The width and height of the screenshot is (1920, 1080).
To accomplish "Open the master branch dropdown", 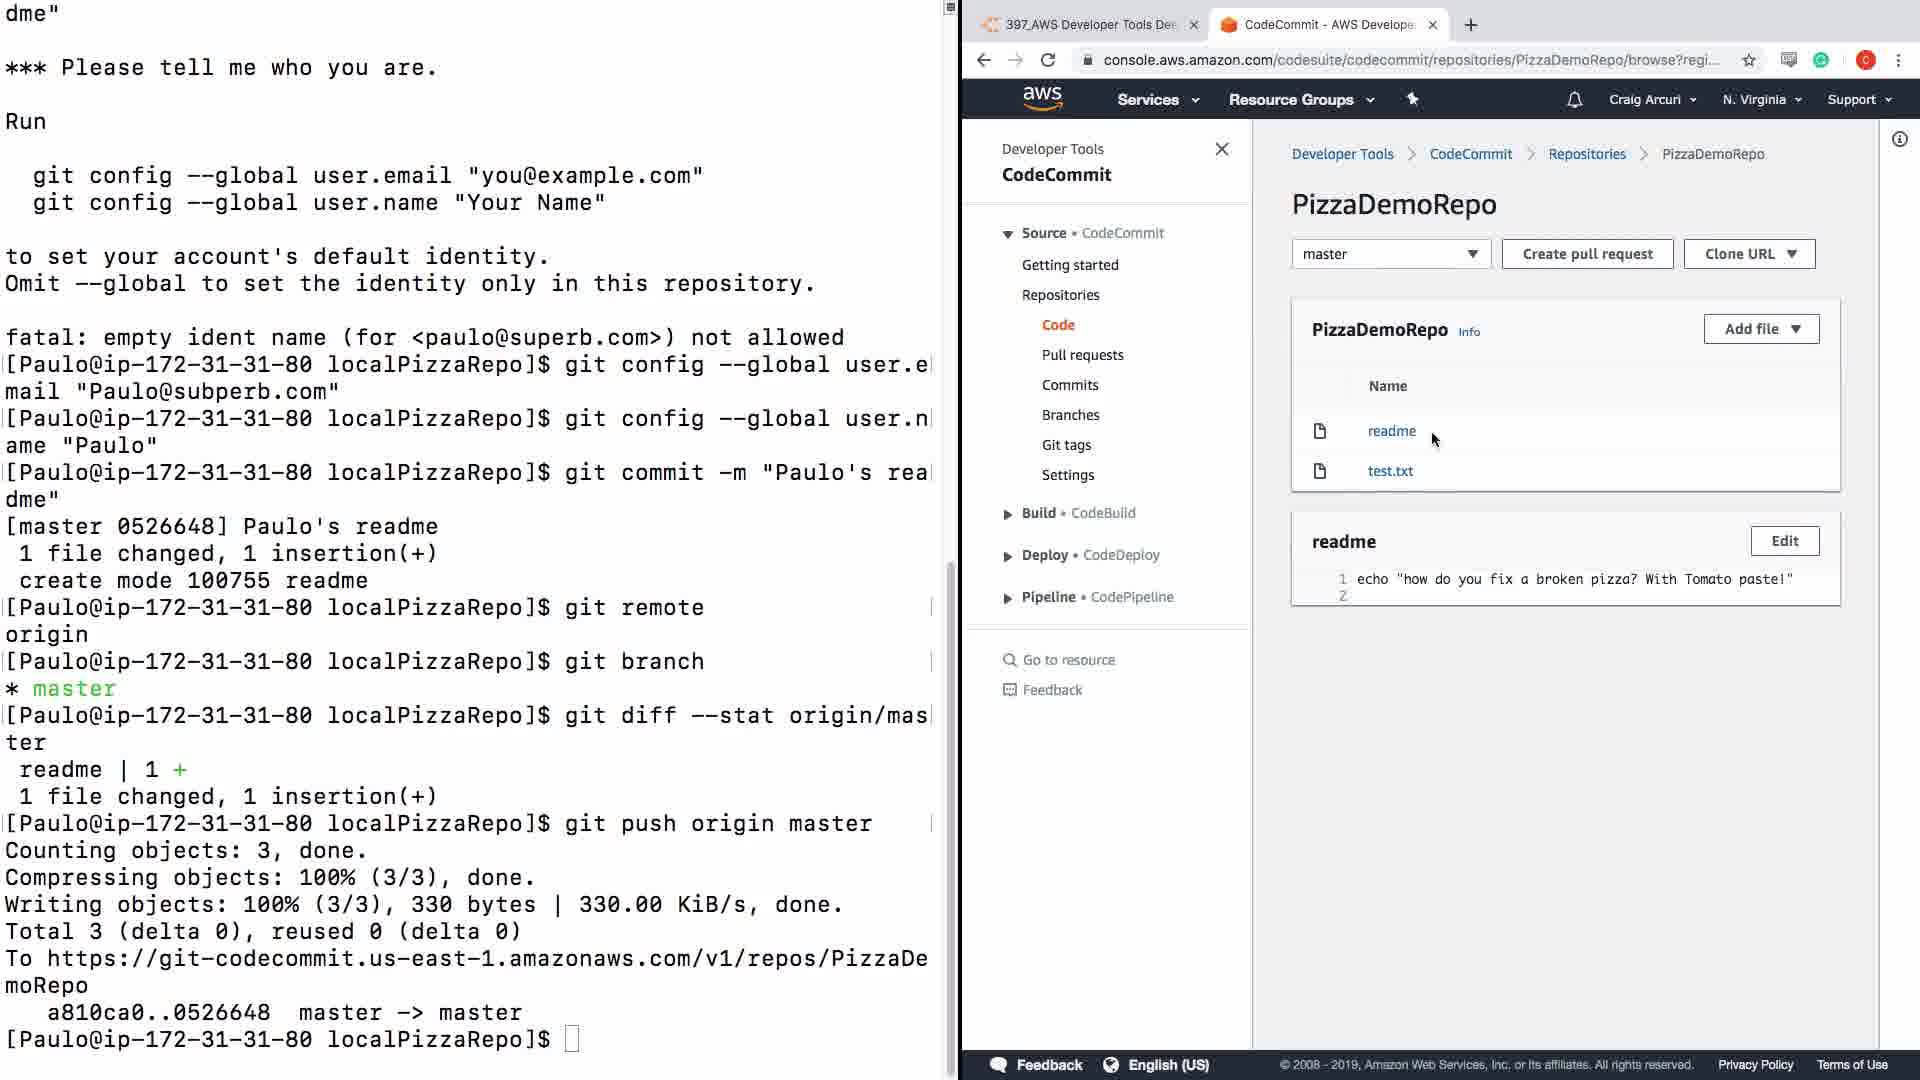I will tap(1390, 254).
